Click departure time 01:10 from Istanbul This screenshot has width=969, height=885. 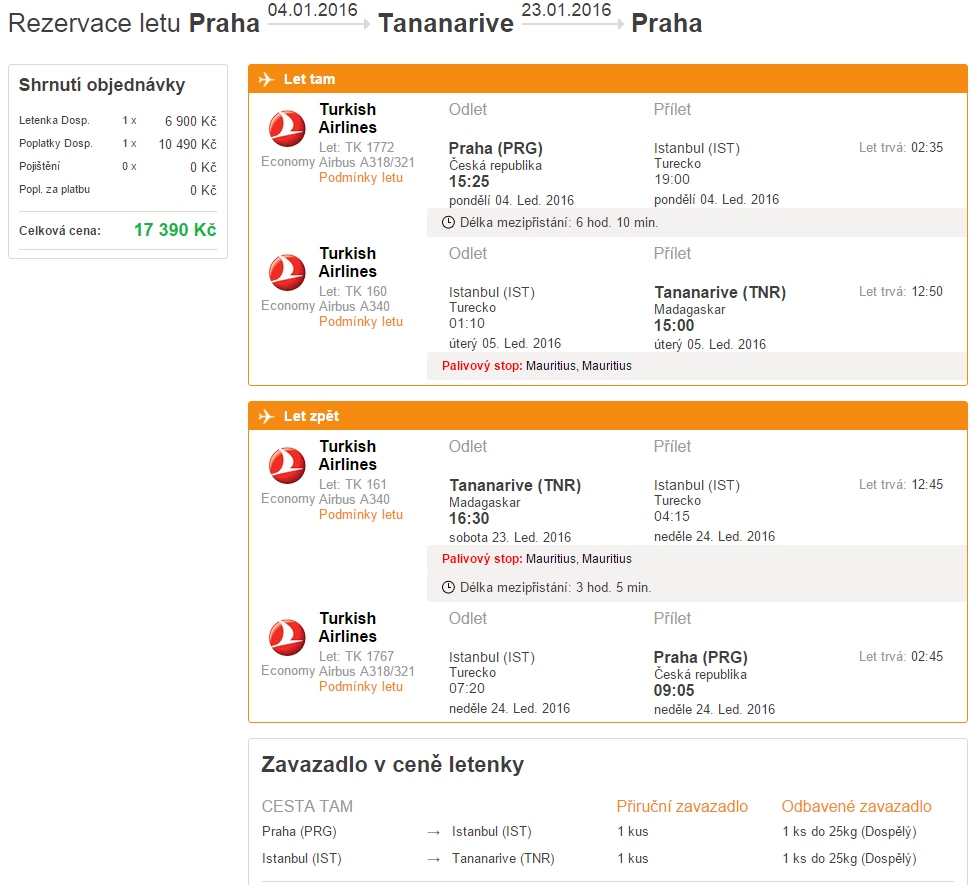467,323
